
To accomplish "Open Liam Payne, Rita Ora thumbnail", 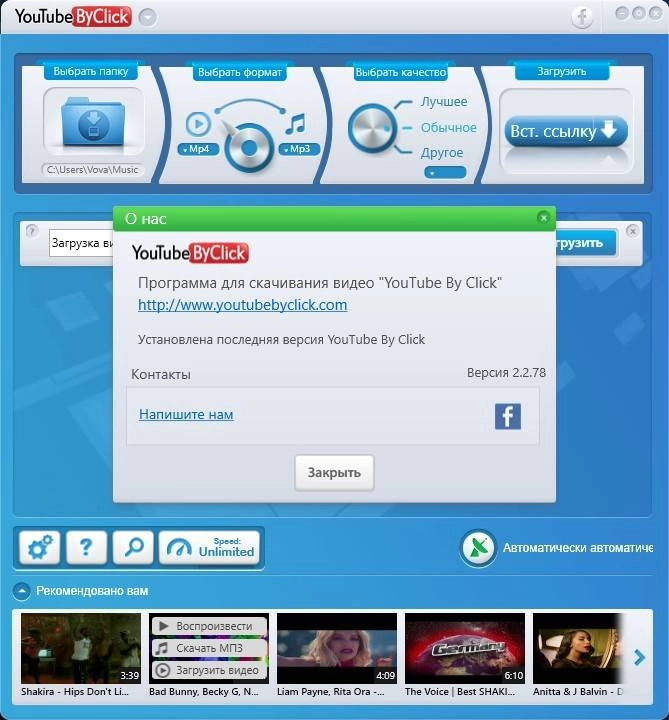I will 337,648.
